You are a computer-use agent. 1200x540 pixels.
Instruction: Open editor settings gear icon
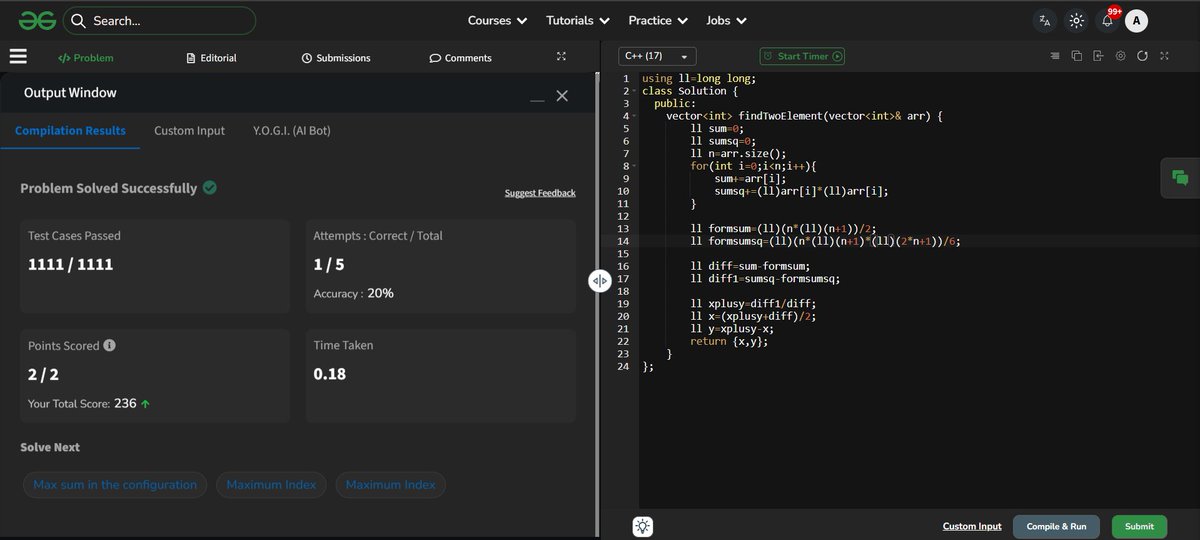(x=1120, y=56)
